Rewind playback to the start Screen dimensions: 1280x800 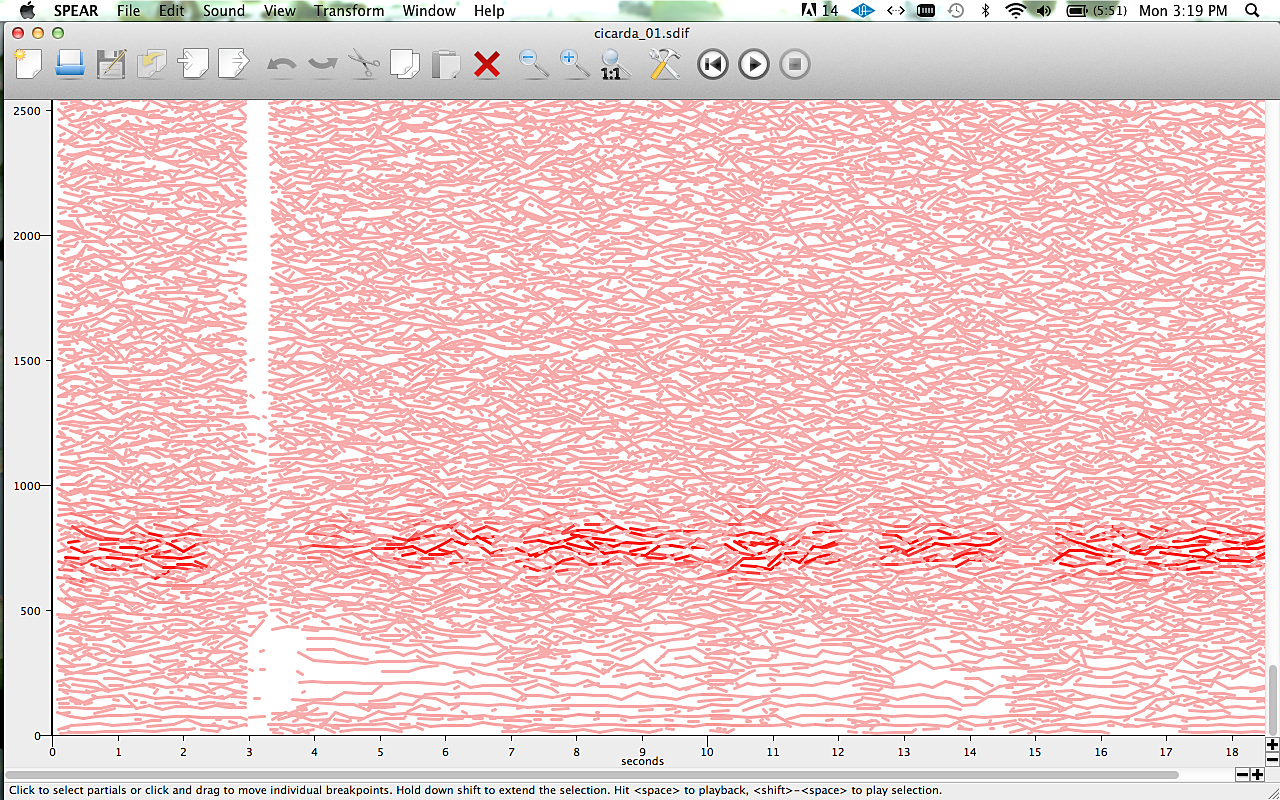[x=712, y=65]
